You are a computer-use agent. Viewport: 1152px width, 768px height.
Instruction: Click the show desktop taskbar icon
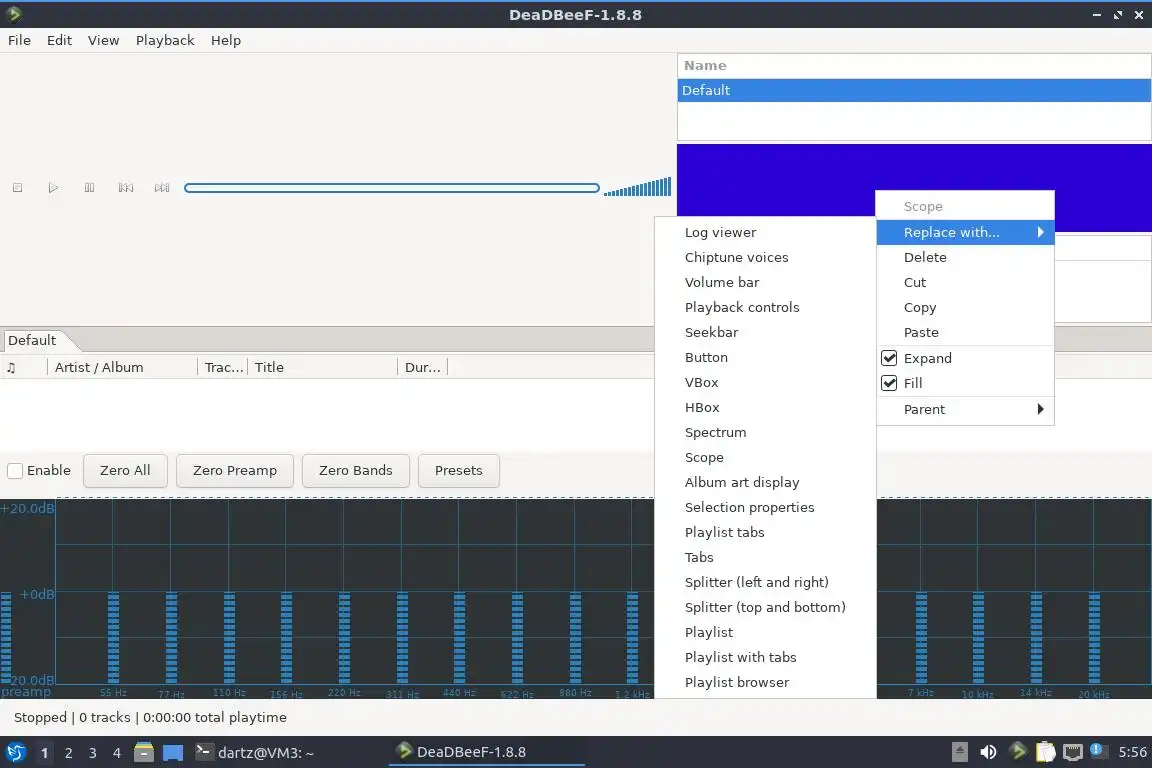coord(173,753)
